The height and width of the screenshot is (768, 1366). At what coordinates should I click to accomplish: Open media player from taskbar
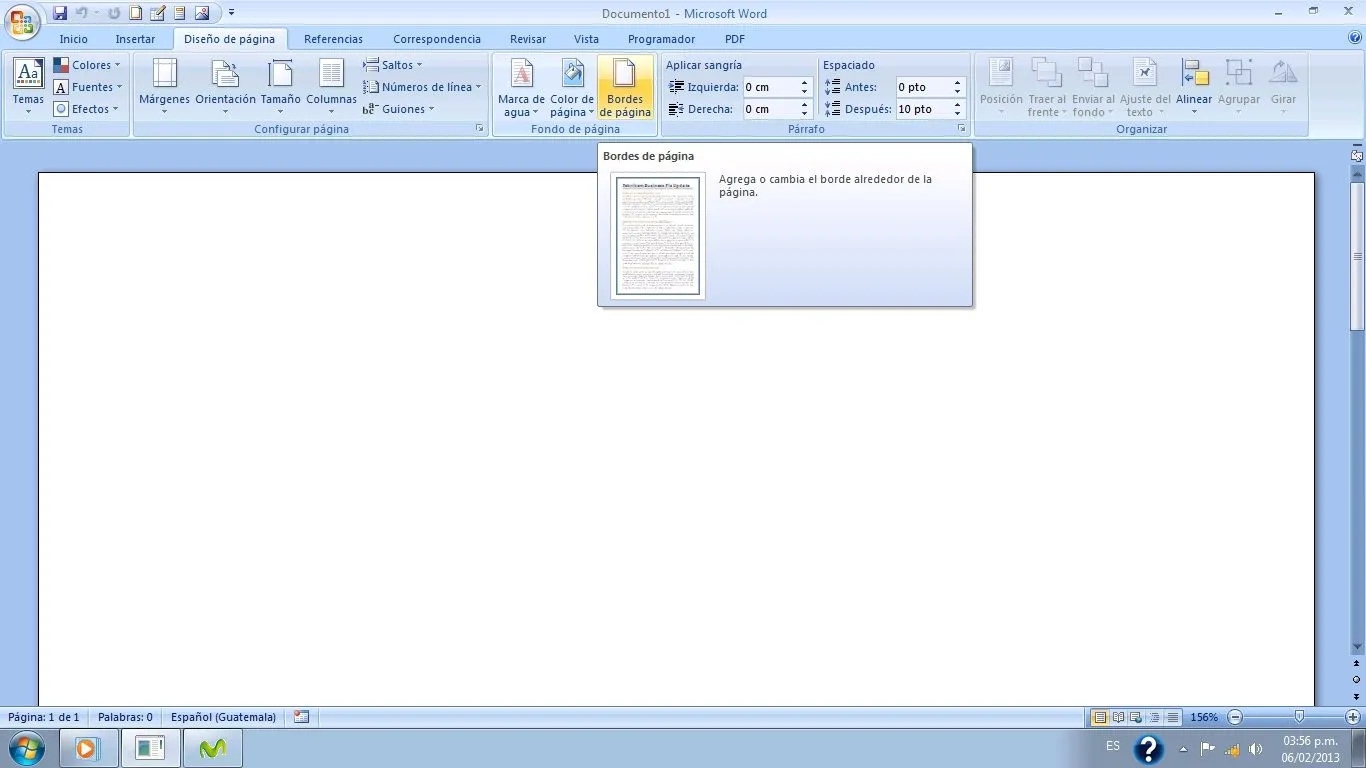point(89,748)
